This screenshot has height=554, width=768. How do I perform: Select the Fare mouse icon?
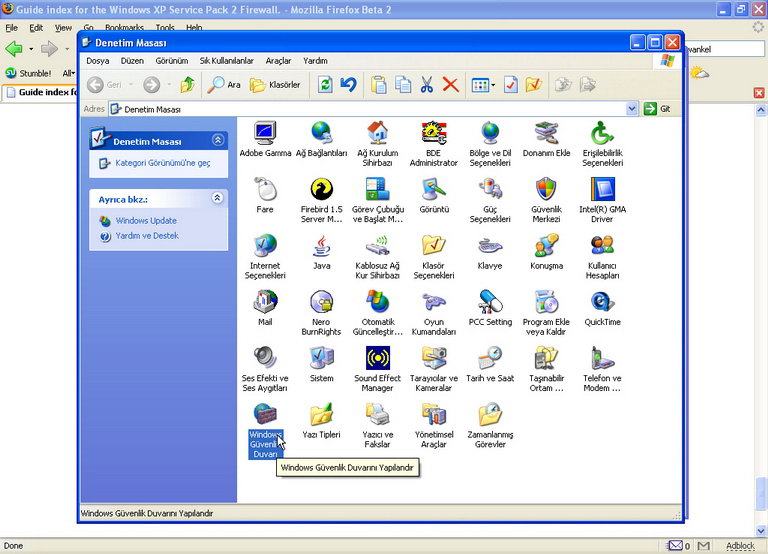[265, 190]
